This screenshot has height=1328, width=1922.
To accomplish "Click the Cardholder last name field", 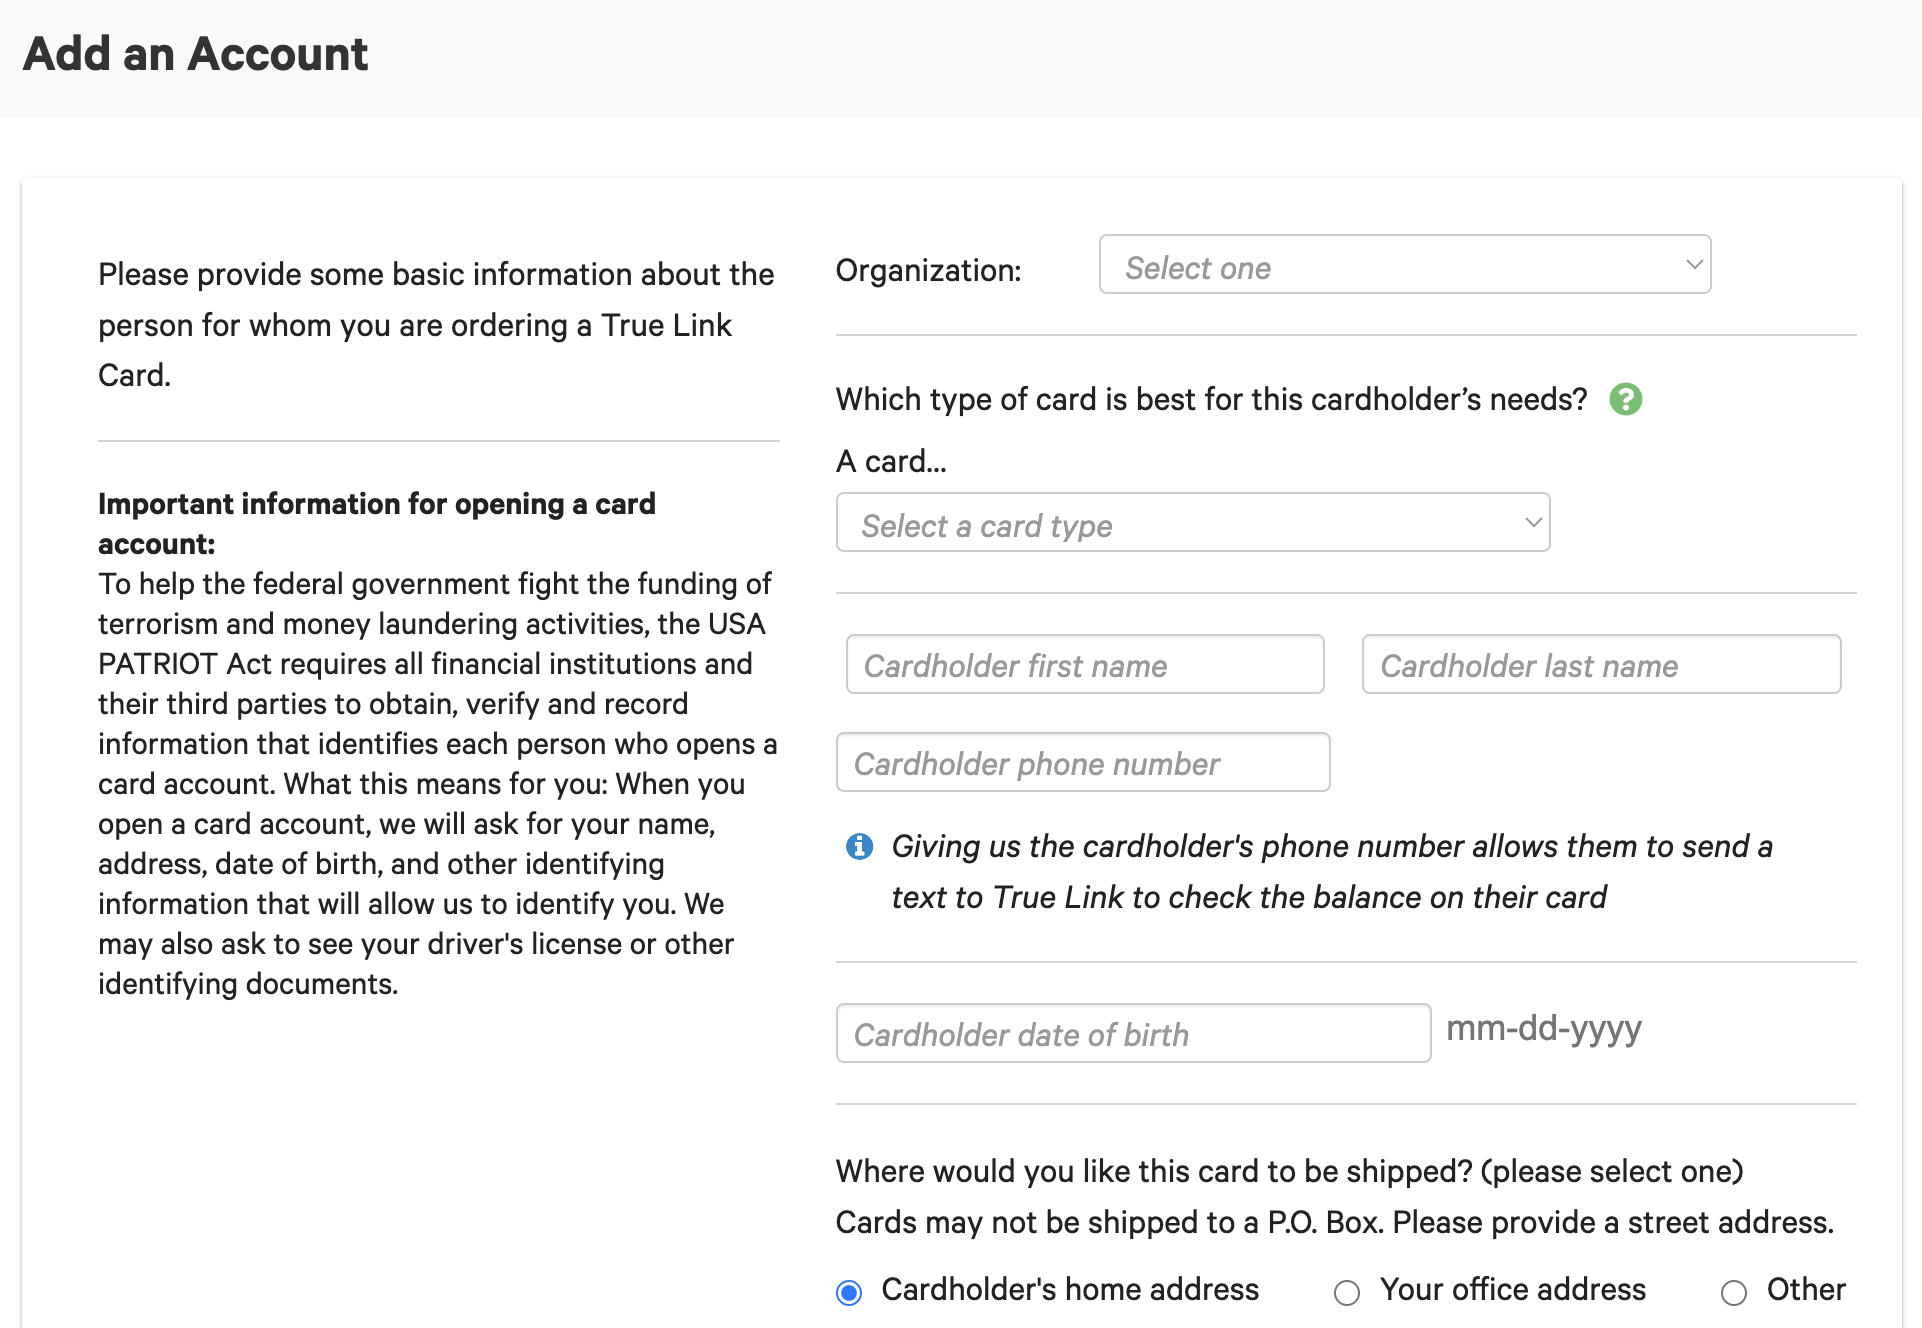I will click(x=1600, y=664).
